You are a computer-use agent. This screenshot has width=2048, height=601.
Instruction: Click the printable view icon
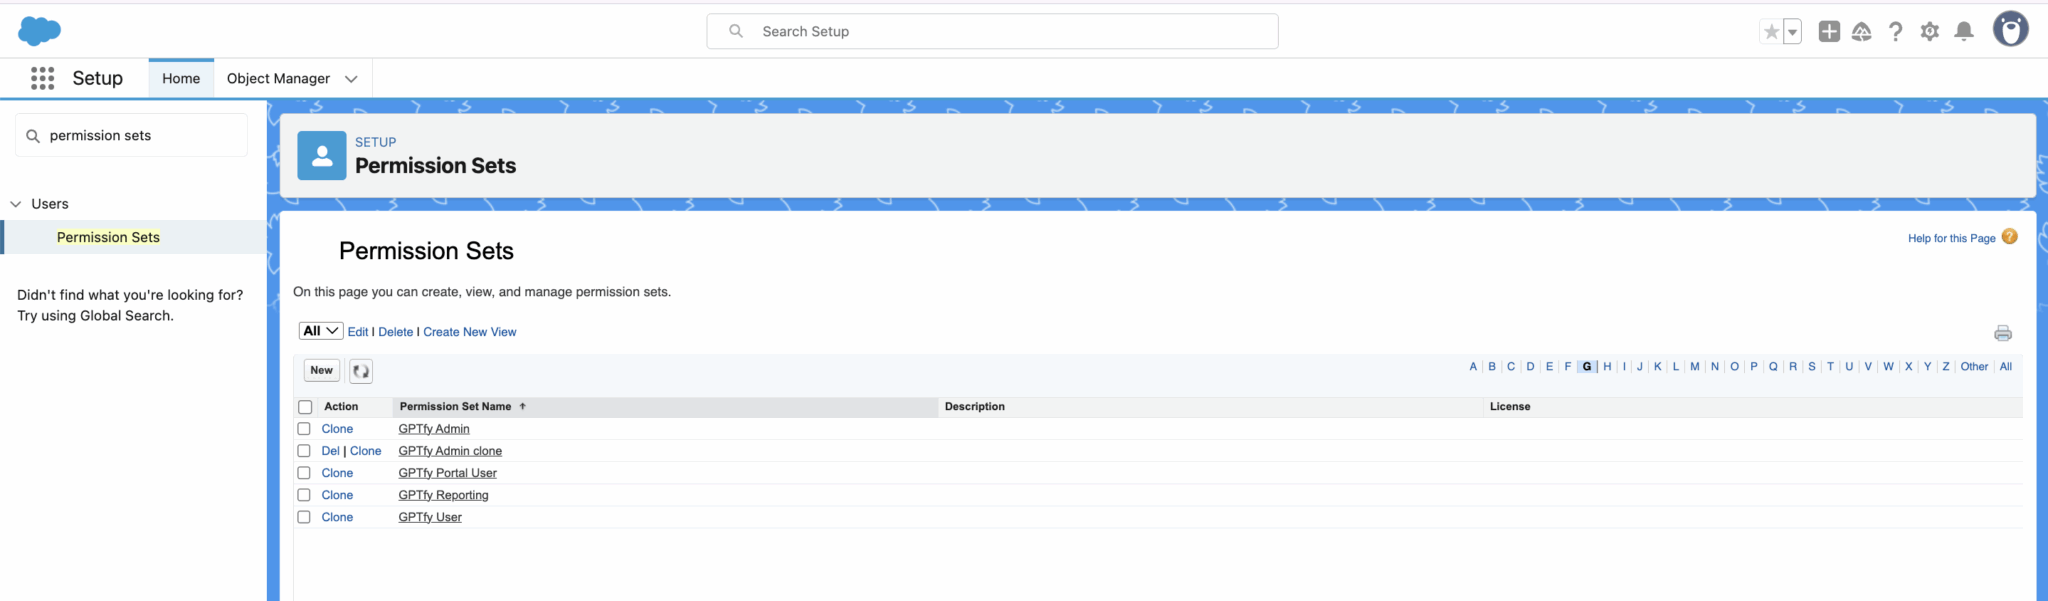tap(2003, 333)
